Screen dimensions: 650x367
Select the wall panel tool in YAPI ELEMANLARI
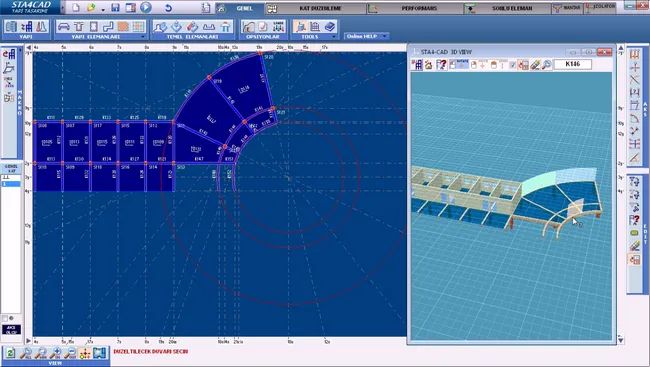coord(93,27)
